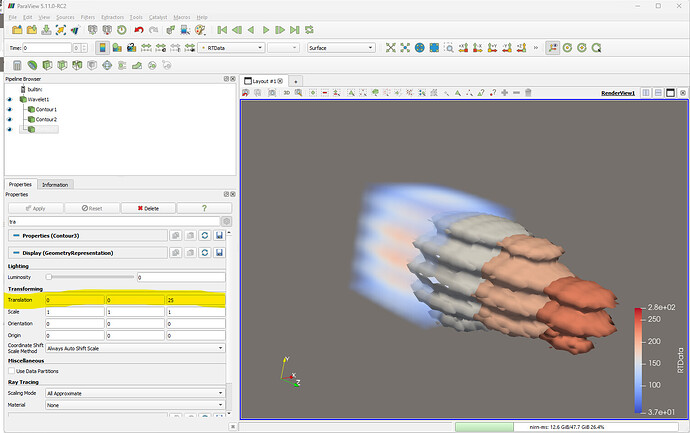This screenshot has width=690, height=433.
Task: Show more toolbar icons via double chevron
Action: [536, 48]
